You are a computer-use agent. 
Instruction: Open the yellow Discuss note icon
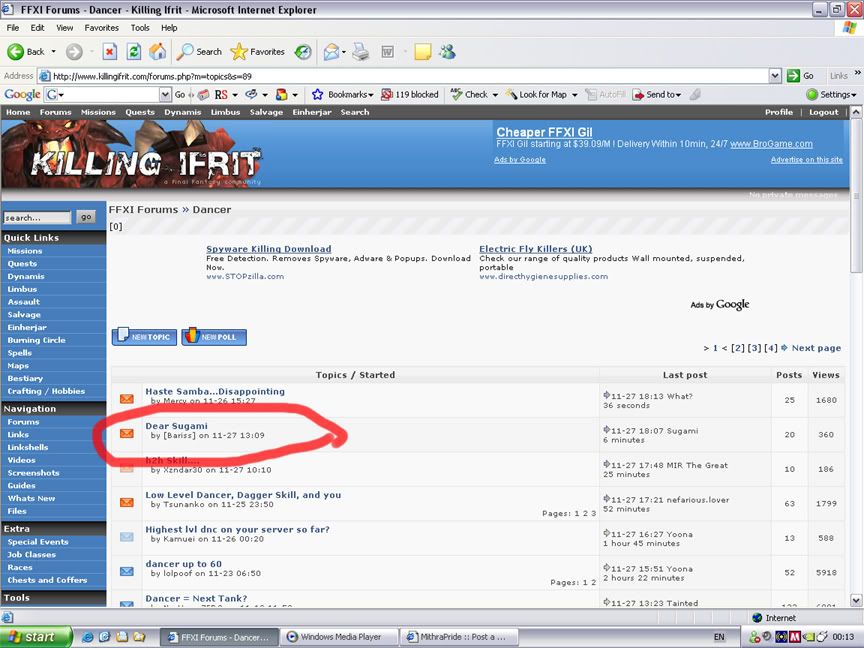[423, 52]
